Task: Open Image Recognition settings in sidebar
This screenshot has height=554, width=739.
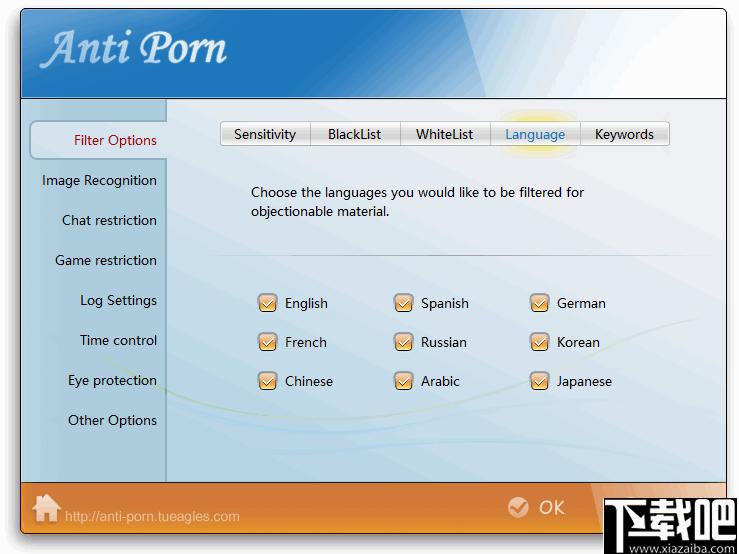Action: 99,181
